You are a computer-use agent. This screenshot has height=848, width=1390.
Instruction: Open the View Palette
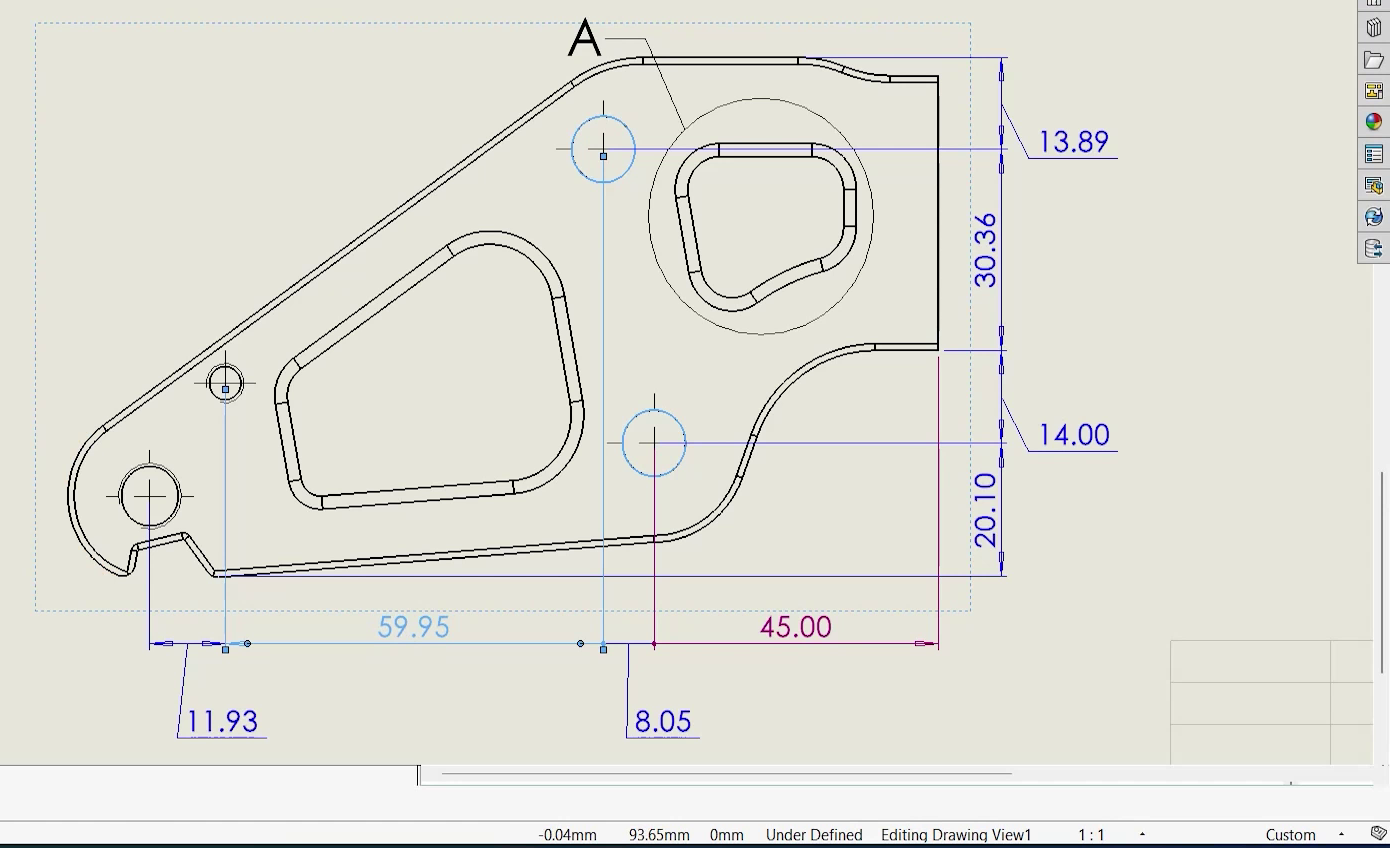coord(1374,90)
